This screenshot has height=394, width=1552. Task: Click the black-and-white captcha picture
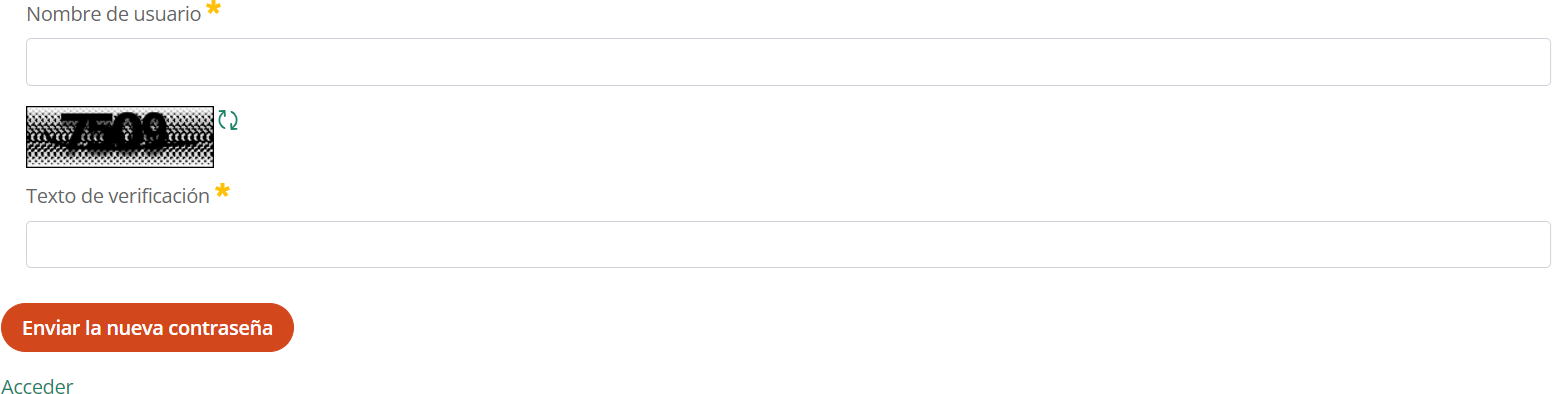pyautogui.click(x=120, y=136)
